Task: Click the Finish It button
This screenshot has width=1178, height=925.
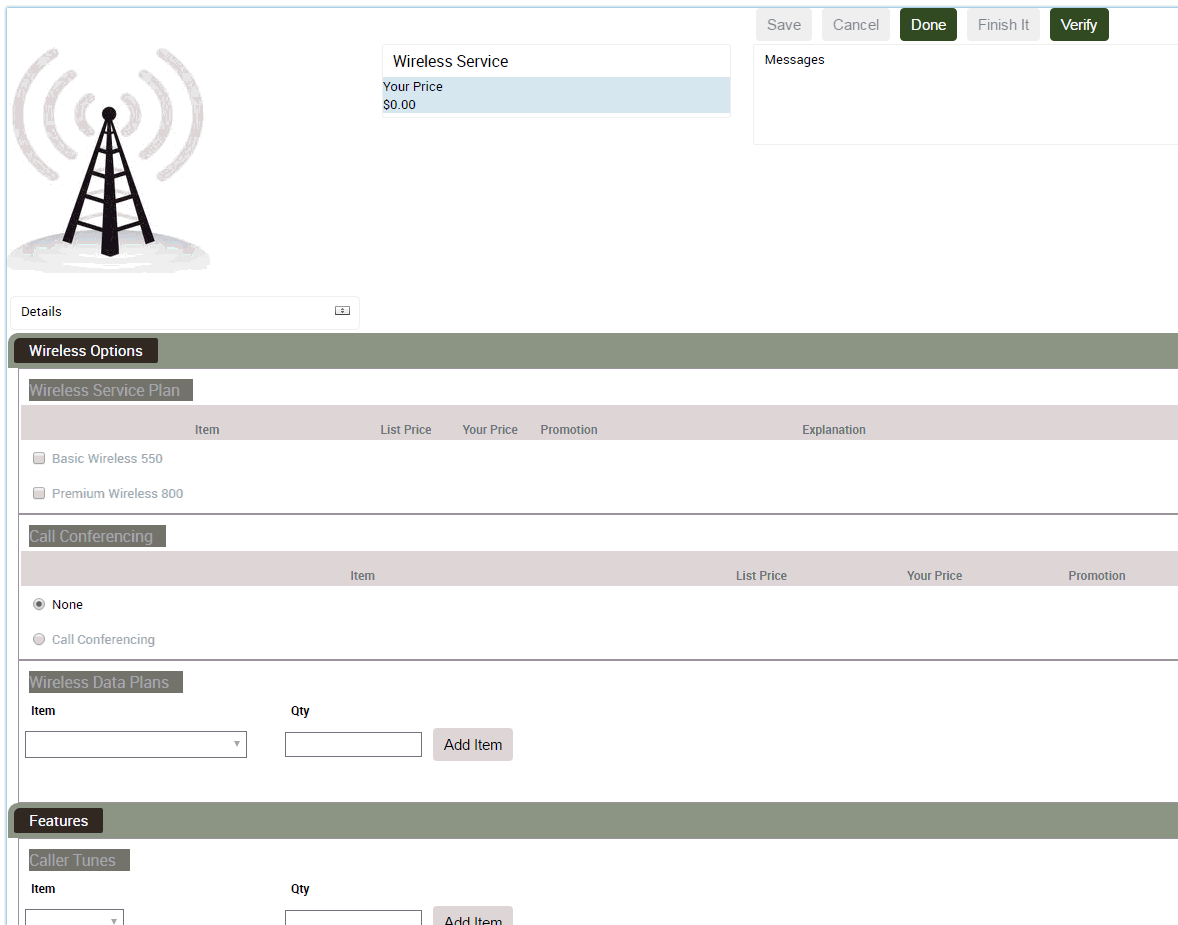Action: (x=1003, y=24)
